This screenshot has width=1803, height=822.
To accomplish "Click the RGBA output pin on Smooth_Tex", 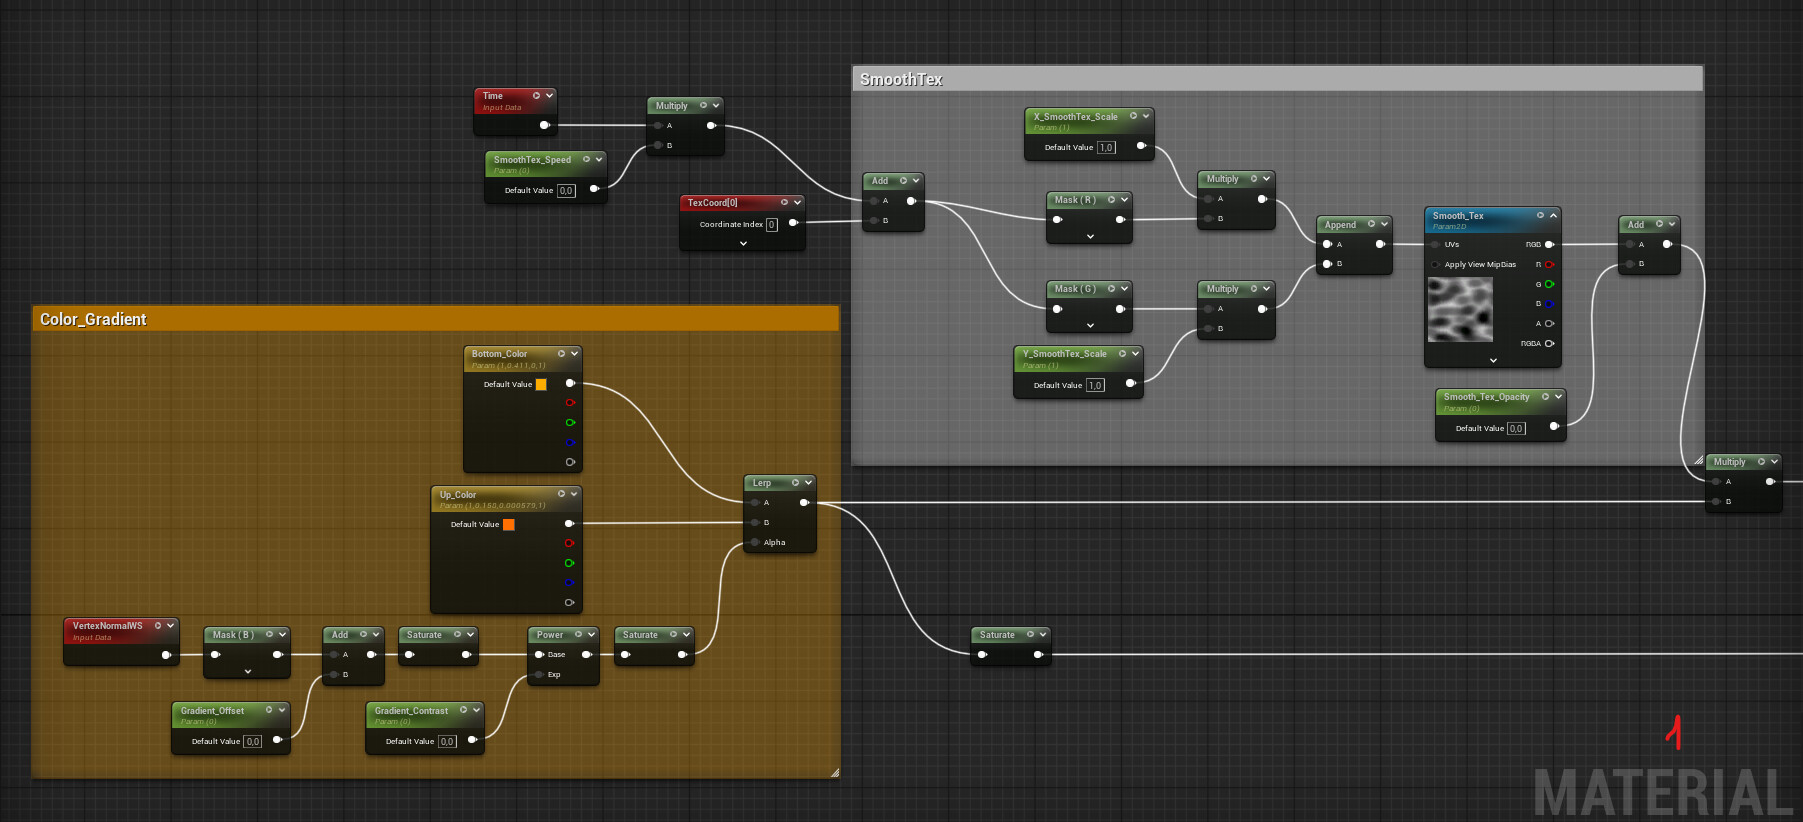I will click(1549, 344).
